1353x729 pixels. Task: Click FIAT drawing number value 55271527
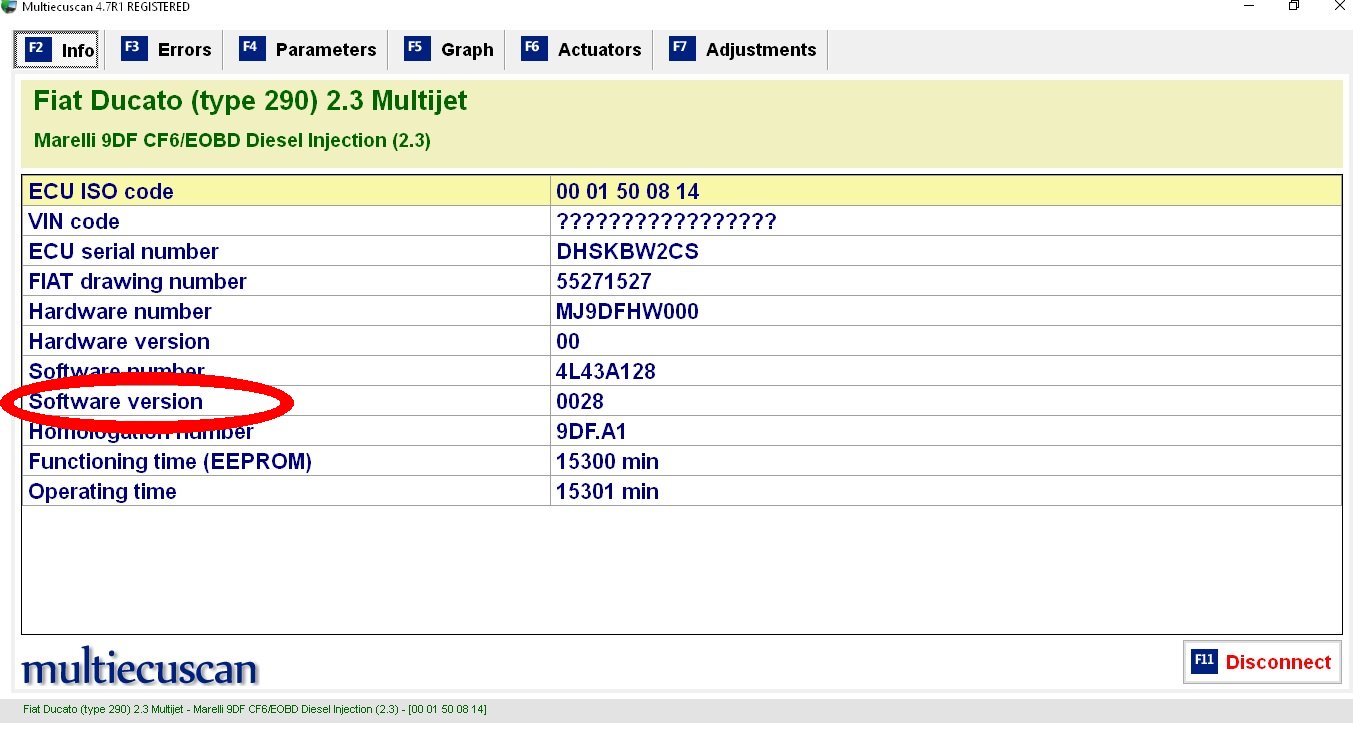click(603, 281)
